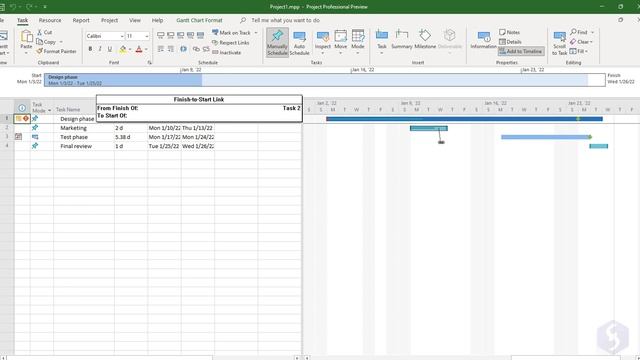Screen dimensions: 640x360
Task: Switch to the View tab
Action: (135, 20)
